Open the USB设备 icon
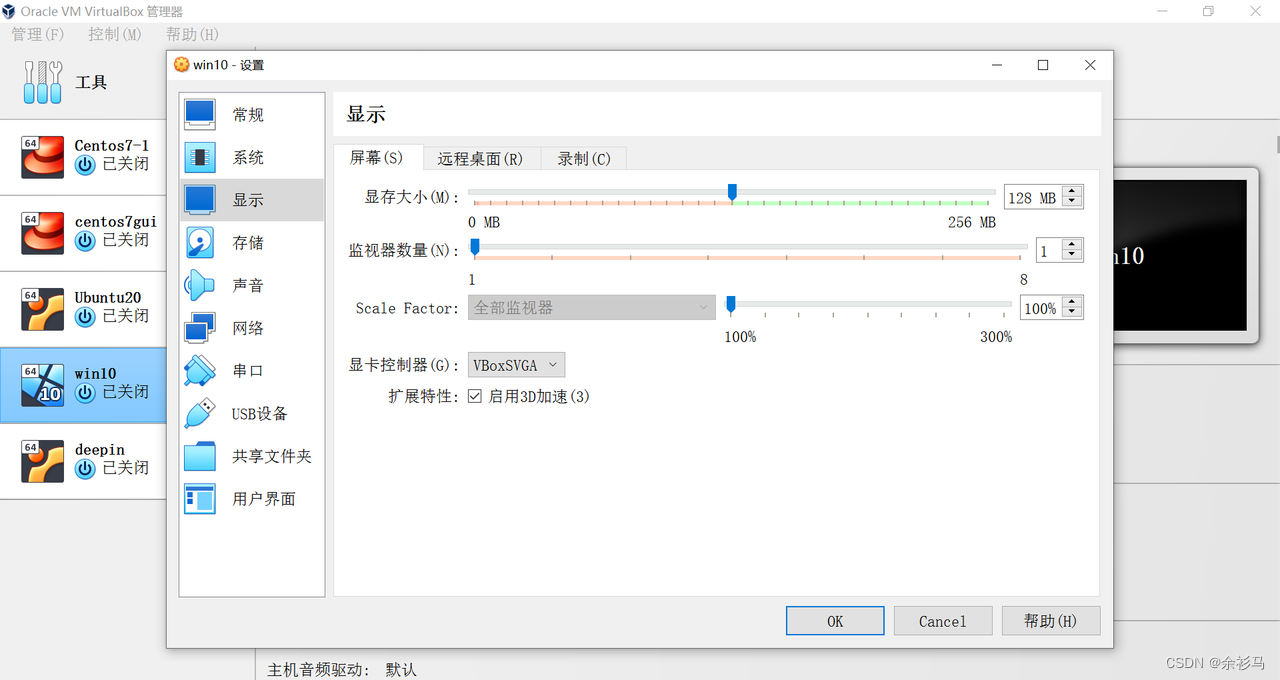The height and width of the screenshot is (680, 1280). (200, 413)
